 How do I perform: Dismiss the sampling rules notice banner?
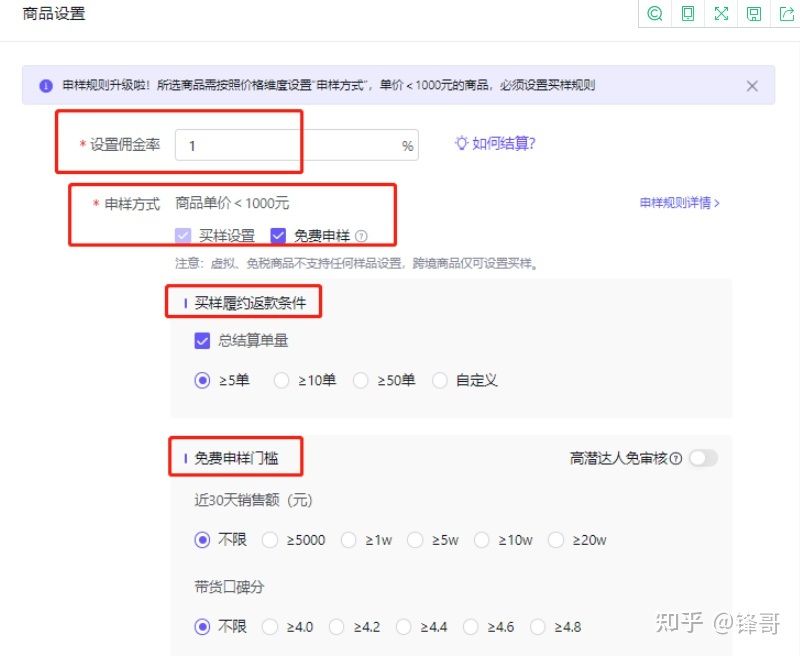pos(752,86)
